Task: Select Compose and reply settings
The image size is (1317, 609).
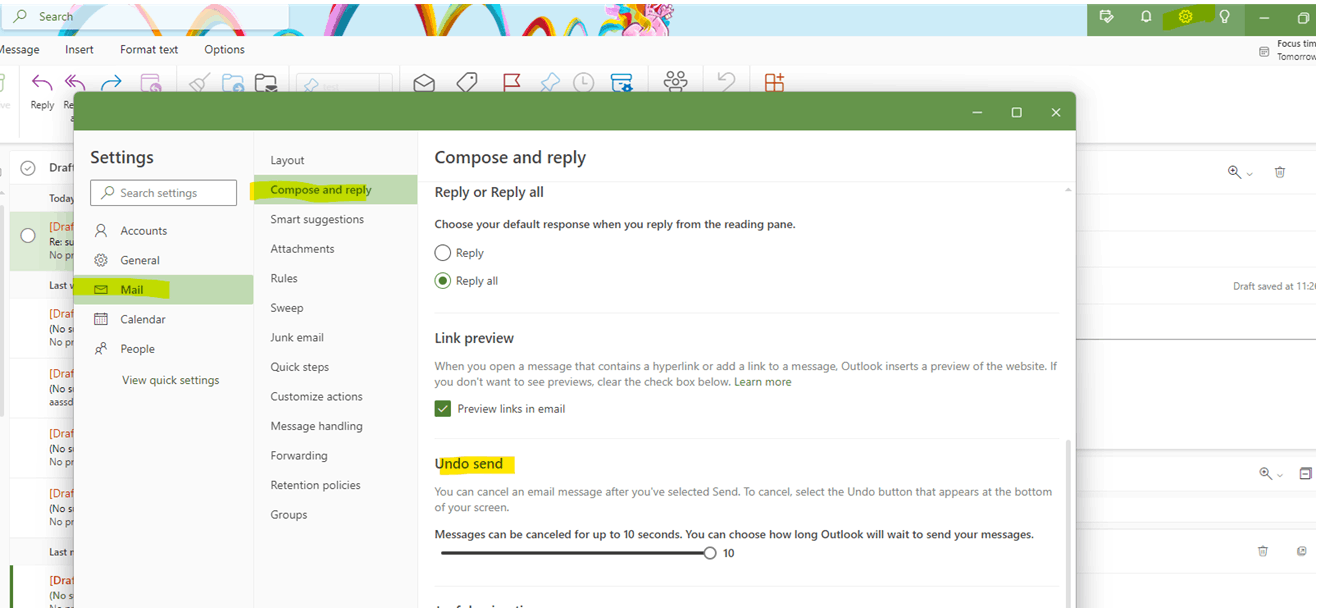Action: (335, 190)
